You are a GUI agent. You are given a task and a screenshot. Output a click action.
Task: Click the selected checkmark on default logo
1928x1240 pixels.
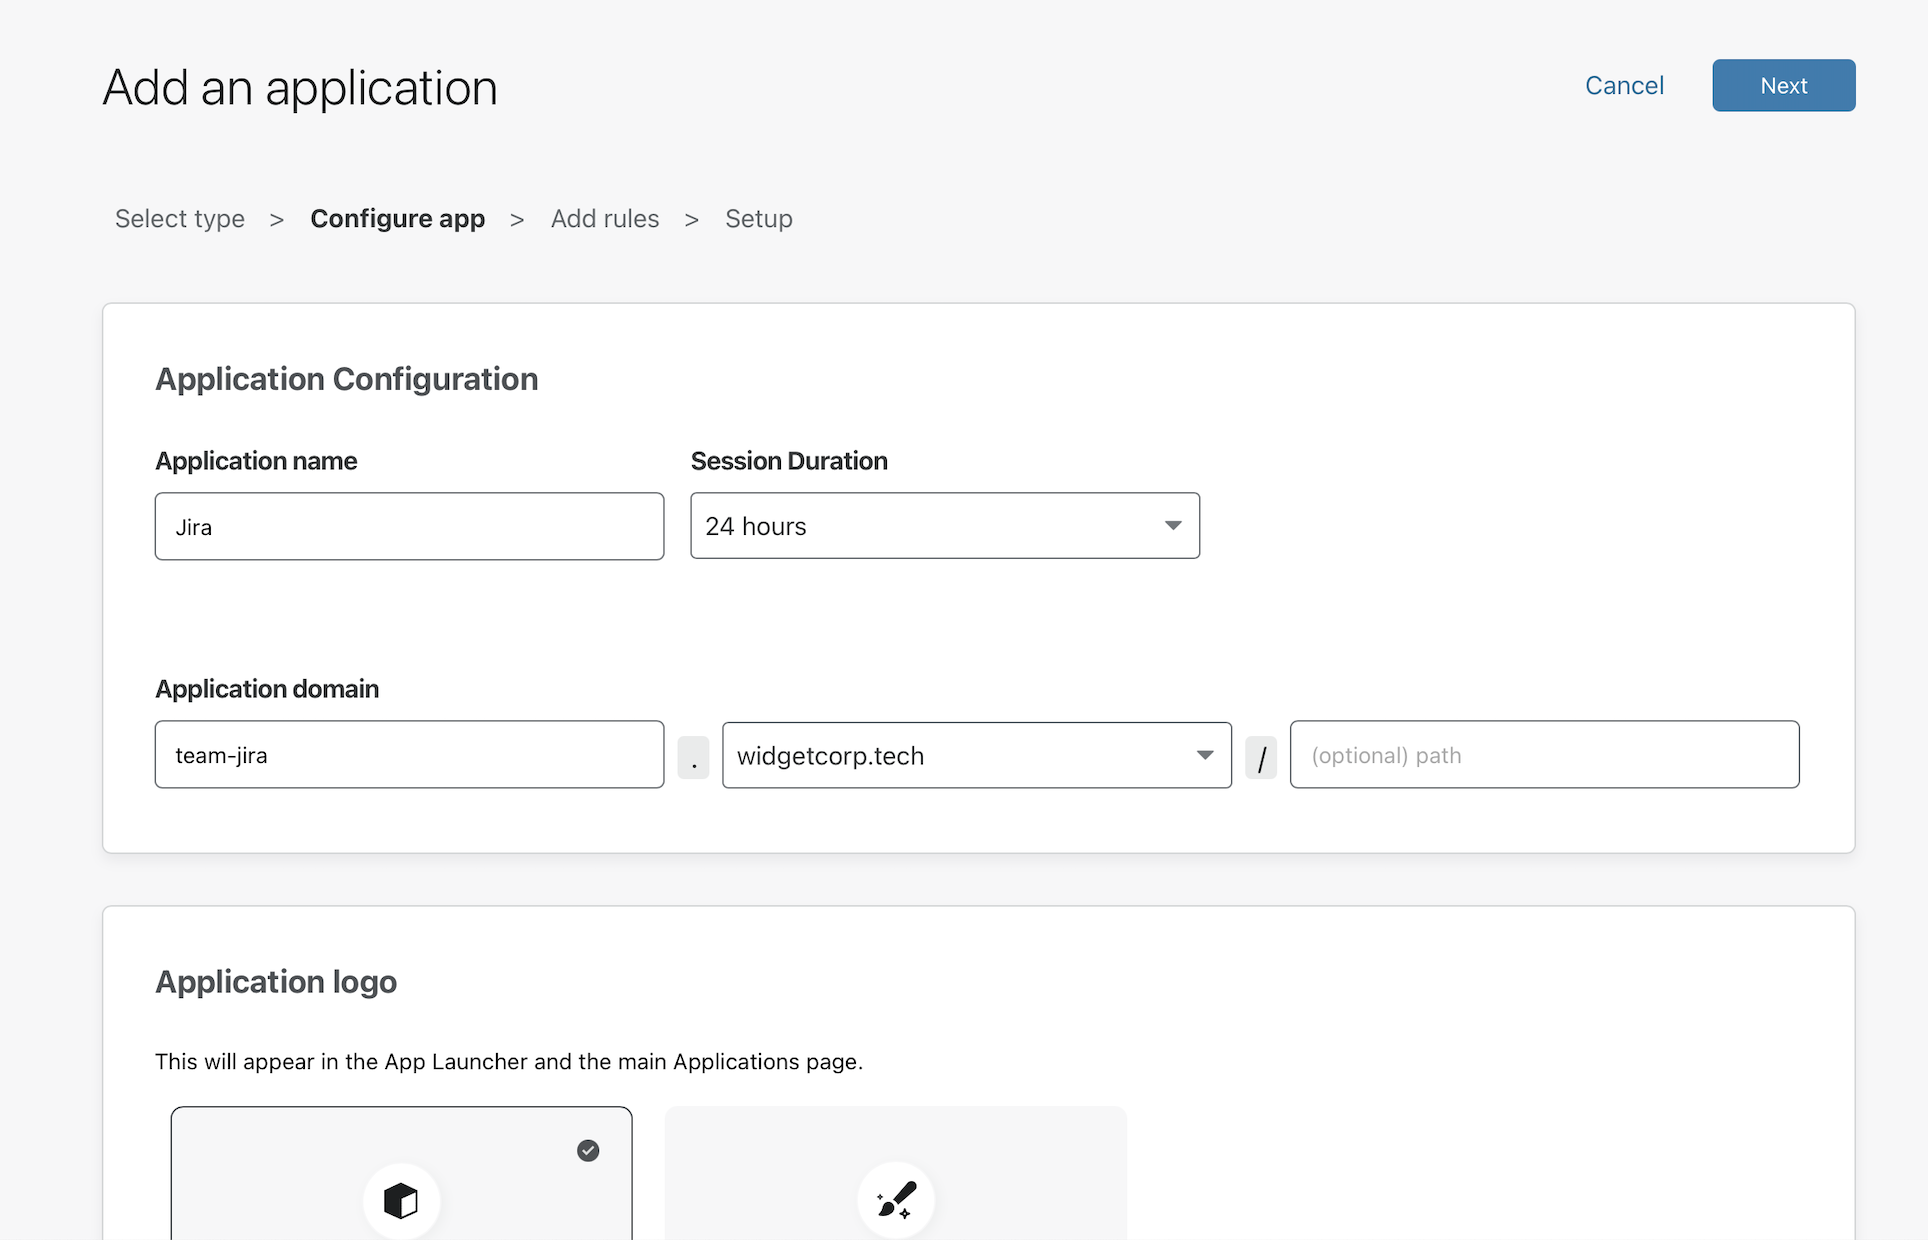[588, 1151]
